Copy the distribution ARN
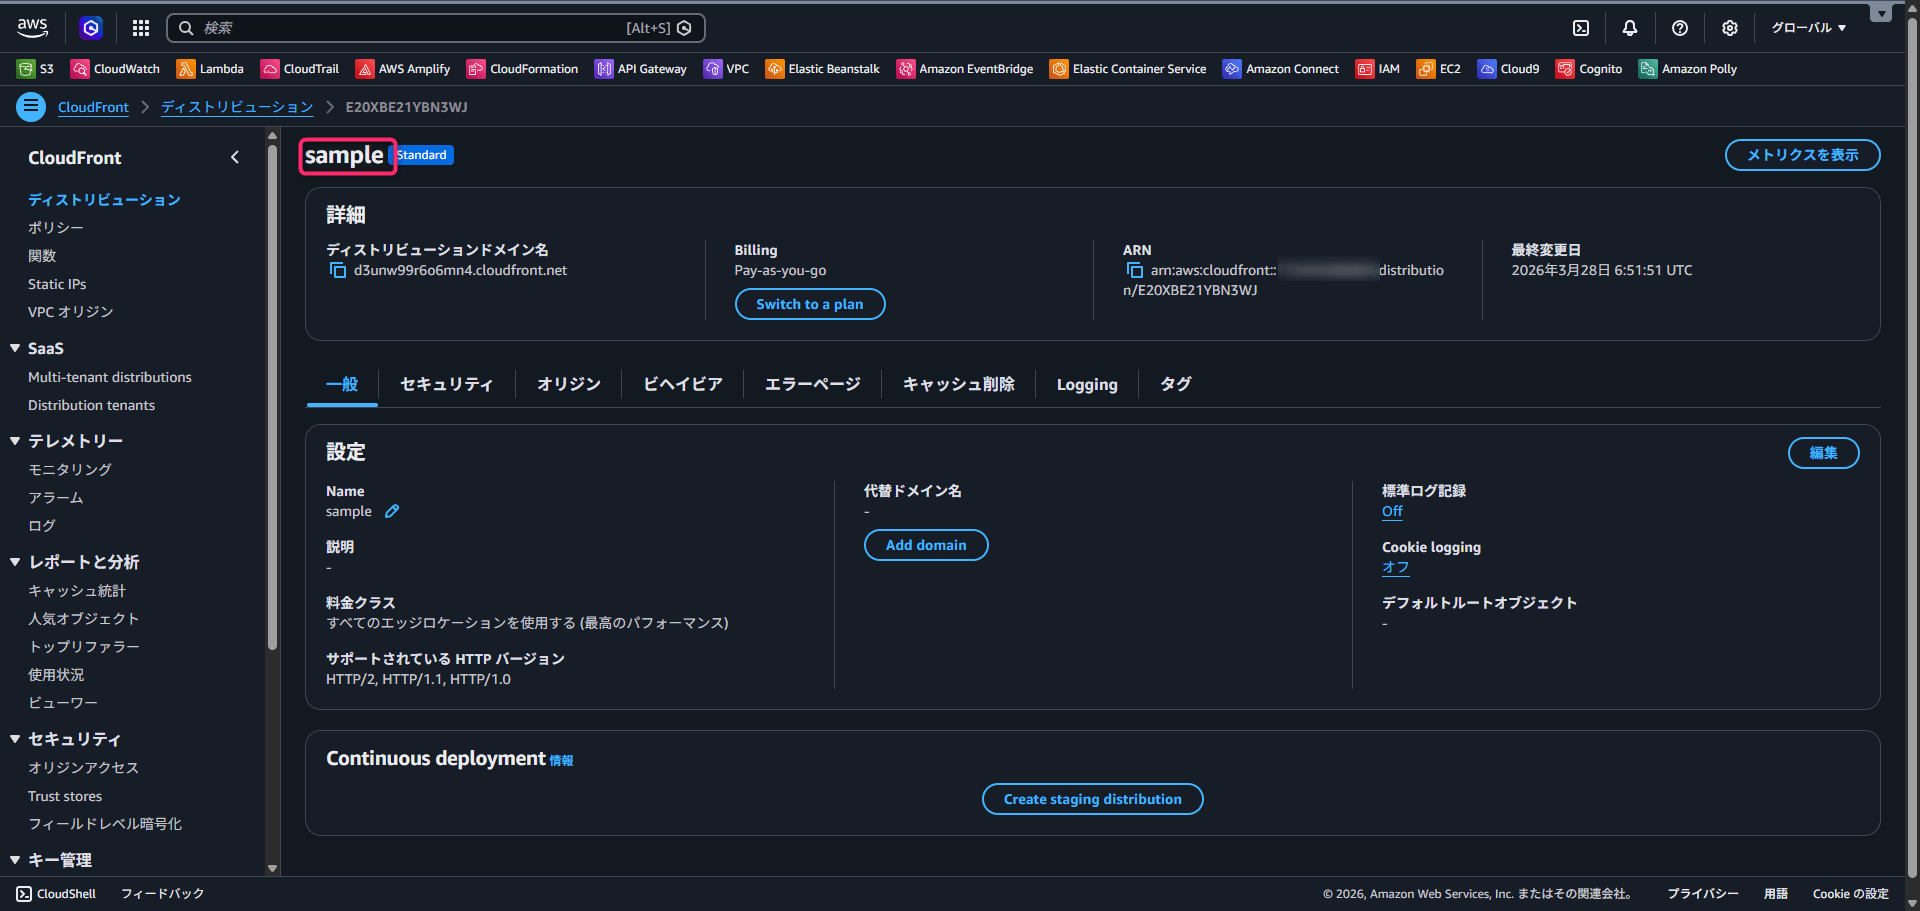Image resolution: width=1920 pixels, height=911 pixels. (1135, 271)
